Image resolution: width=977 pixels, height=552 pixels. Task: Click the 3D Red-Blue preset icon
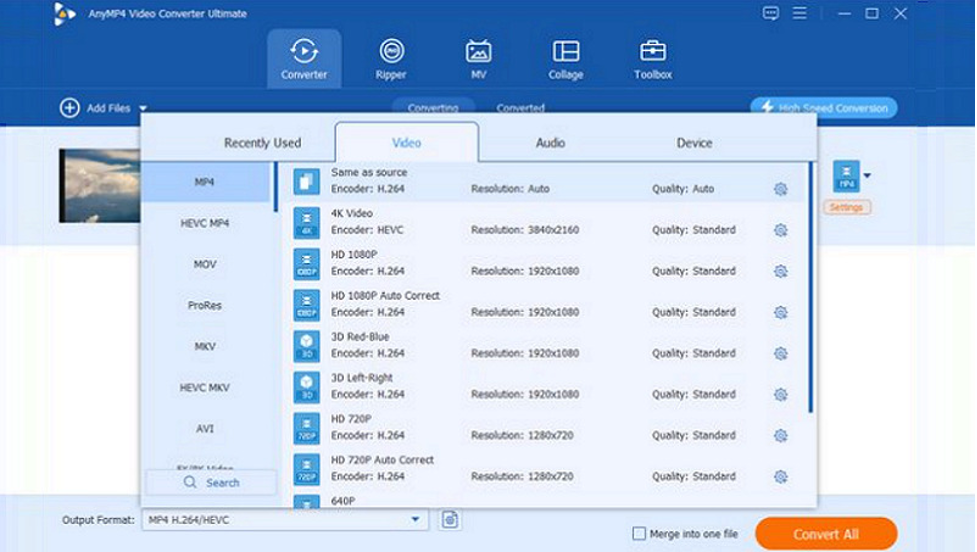(306, 346)
